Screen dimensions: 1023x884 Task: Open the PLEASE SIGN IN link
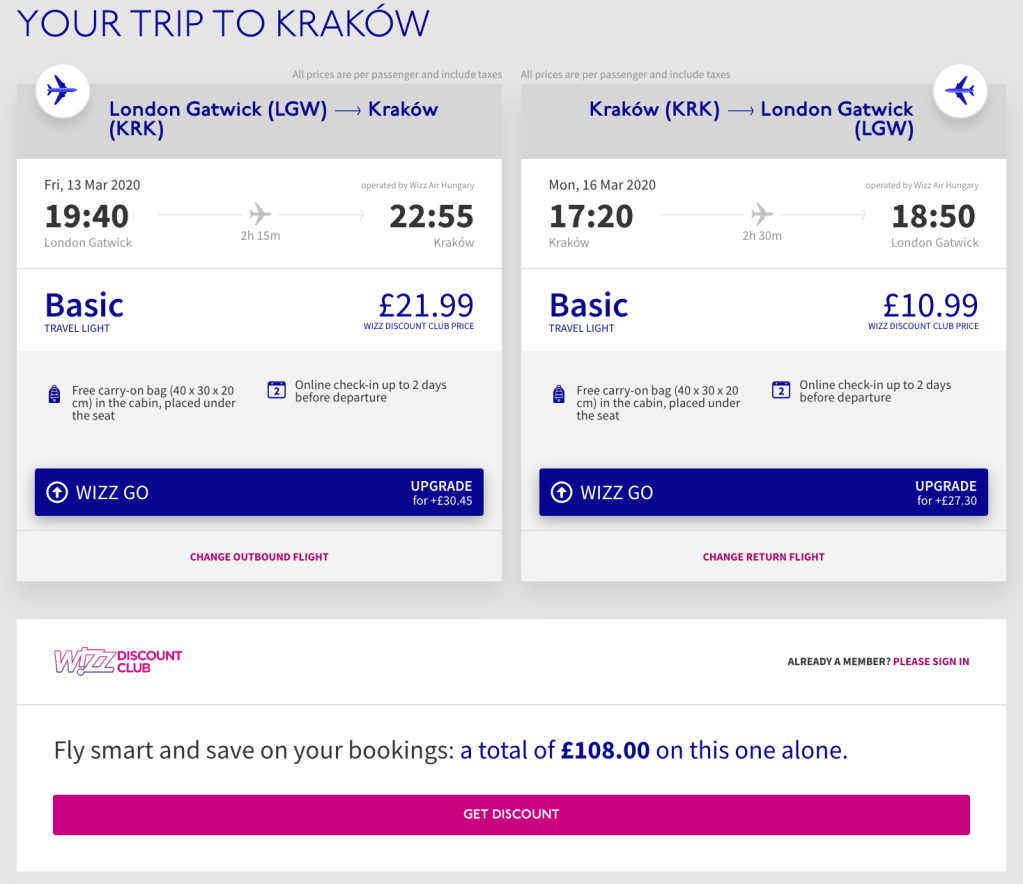coord(931,662)
